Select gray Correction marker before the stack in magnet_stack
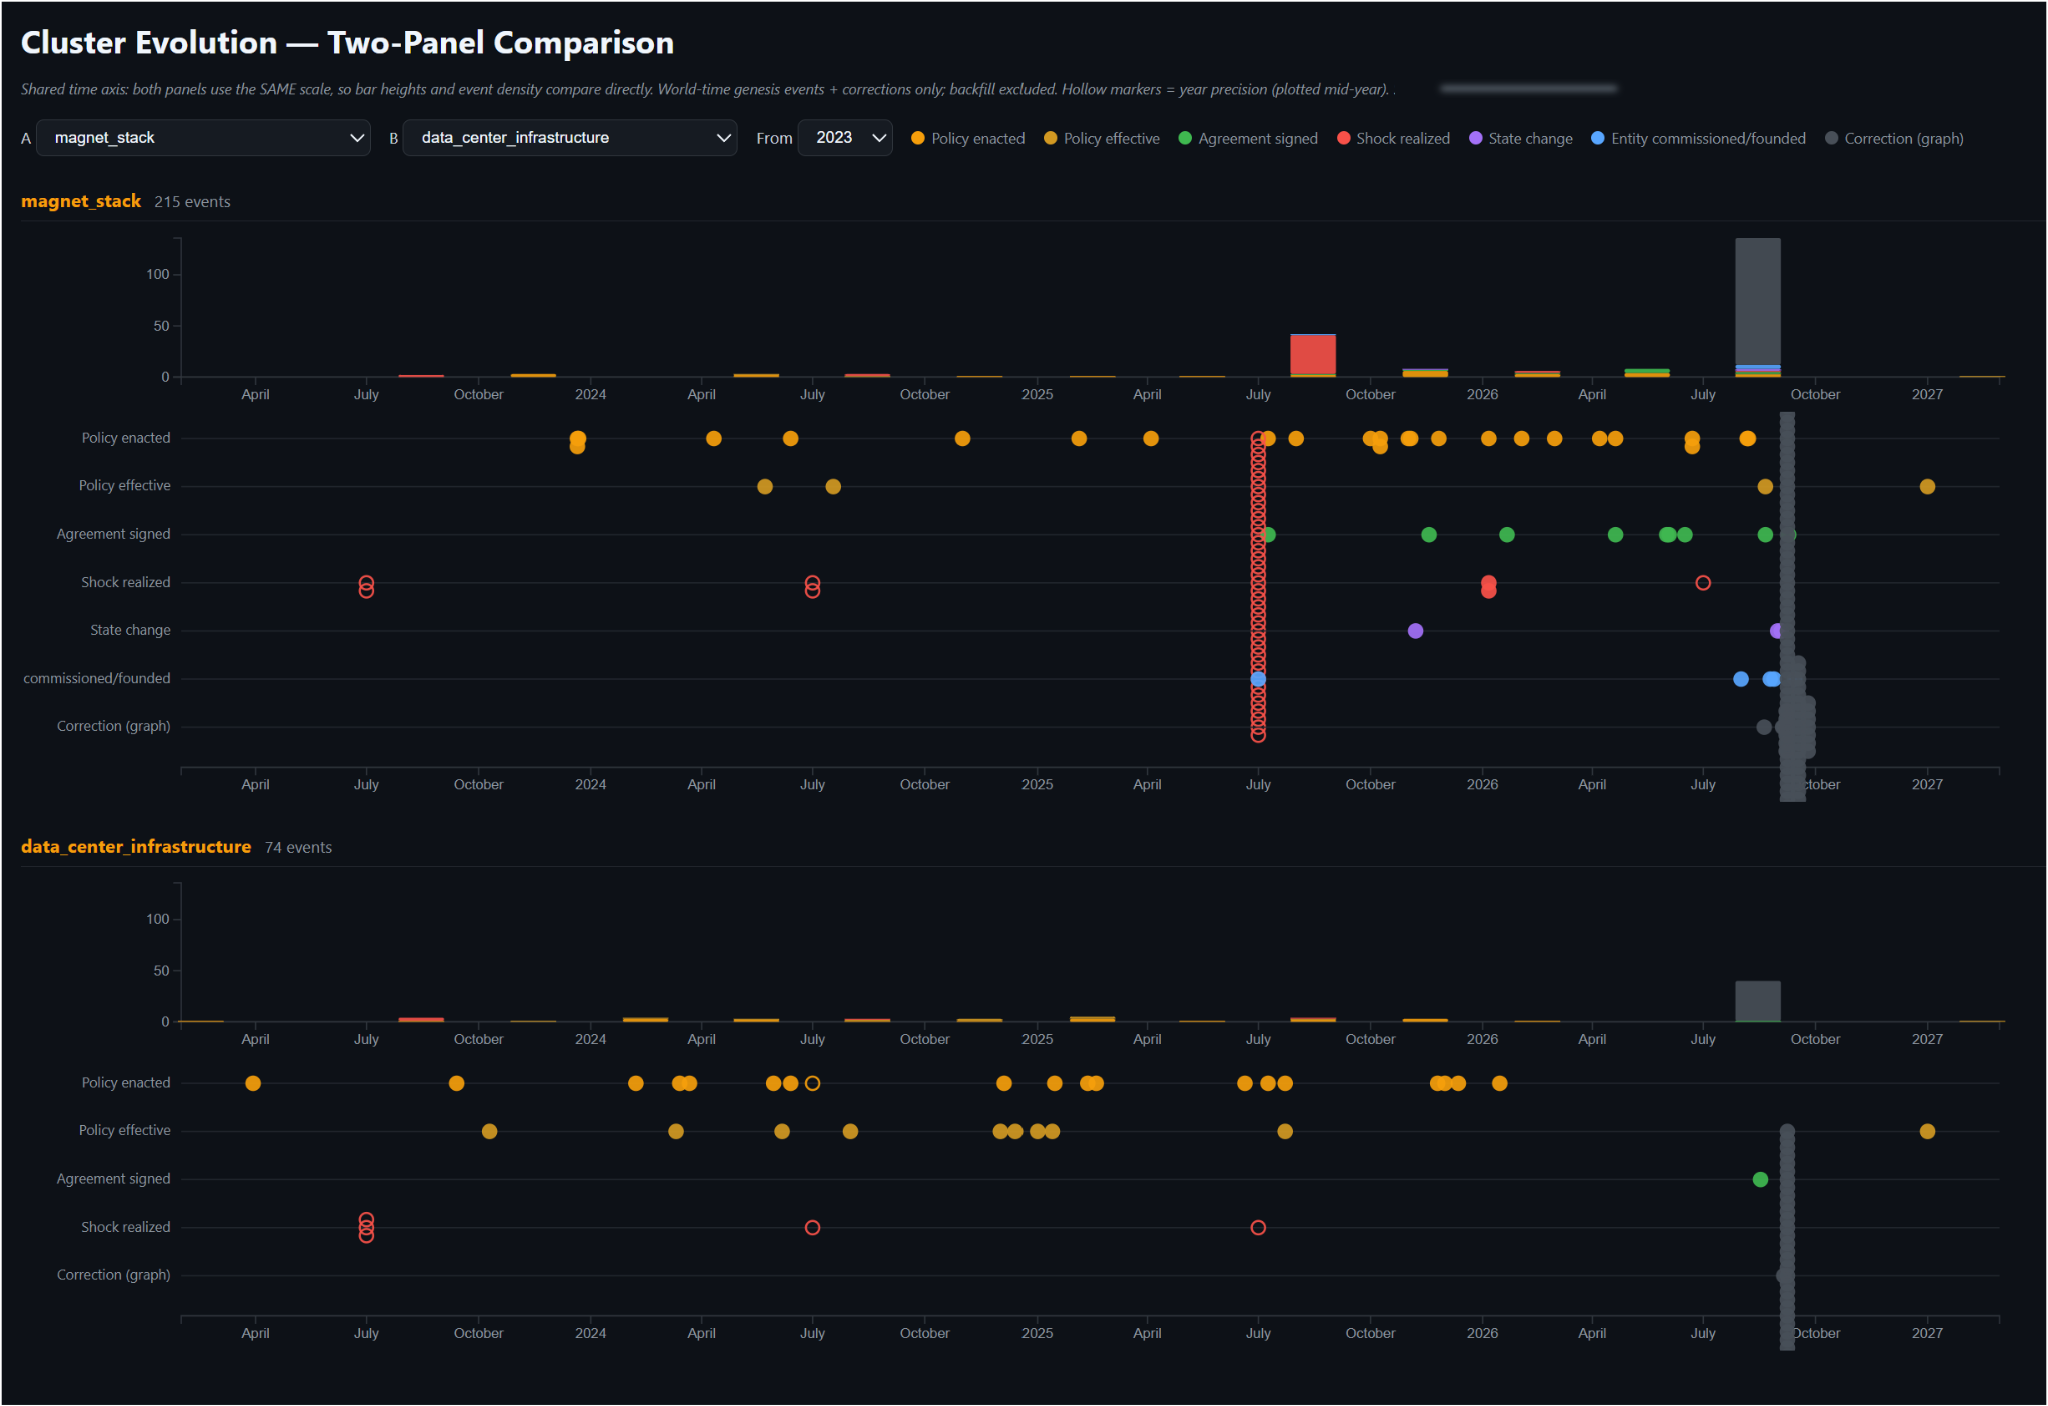 pyautogui.click(x=1764, y=727)
